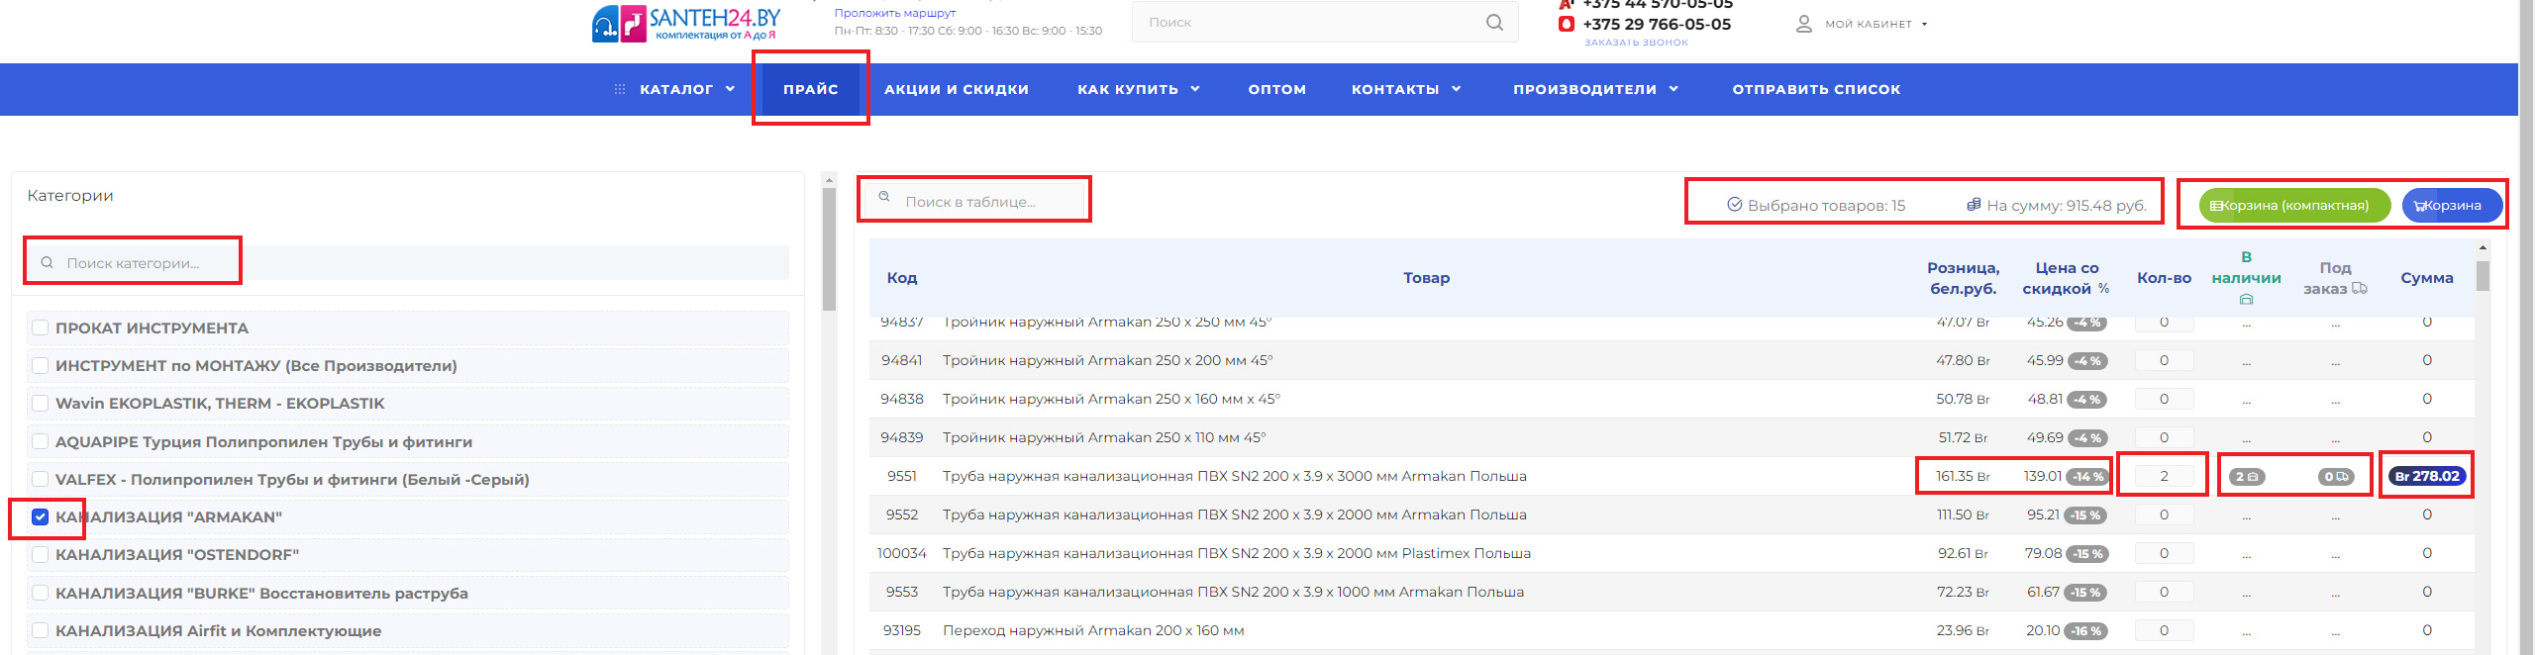Click the magnifier icon in the category search
Screen dimensions: 2535x655
(x=47, y=263)
